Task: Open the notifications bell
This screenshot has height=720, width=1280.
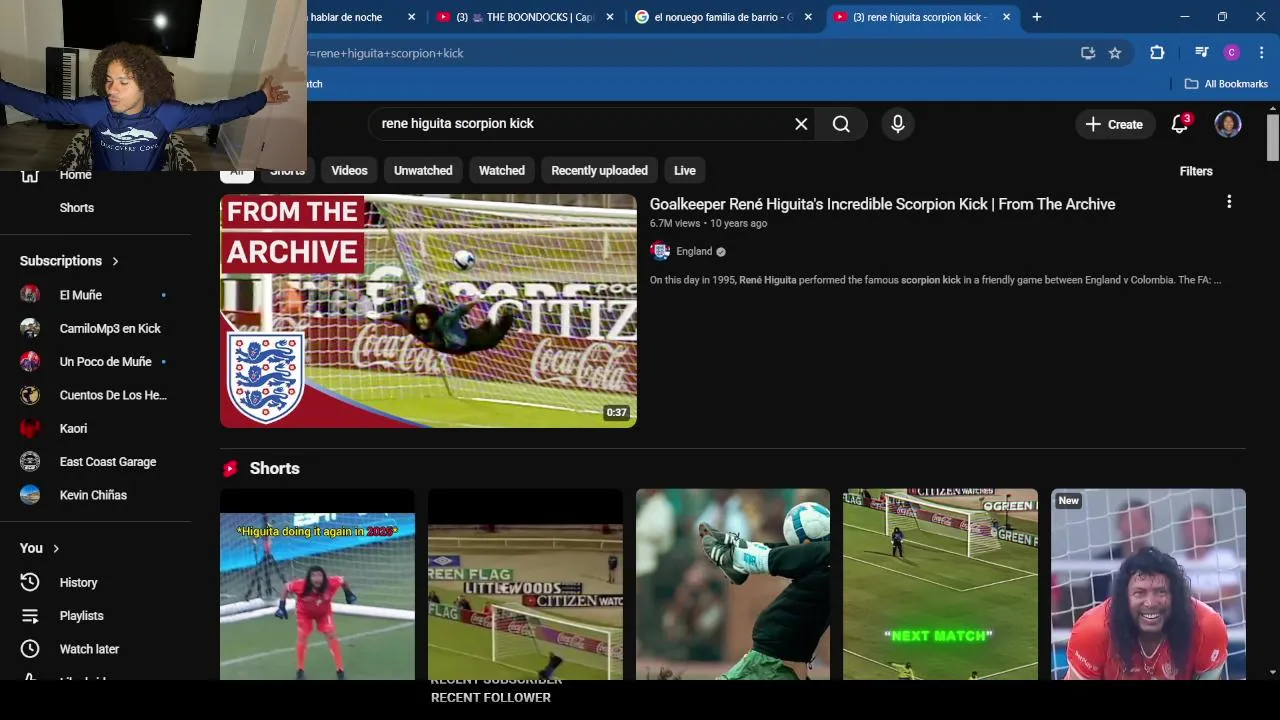Action: point(1180,124)
